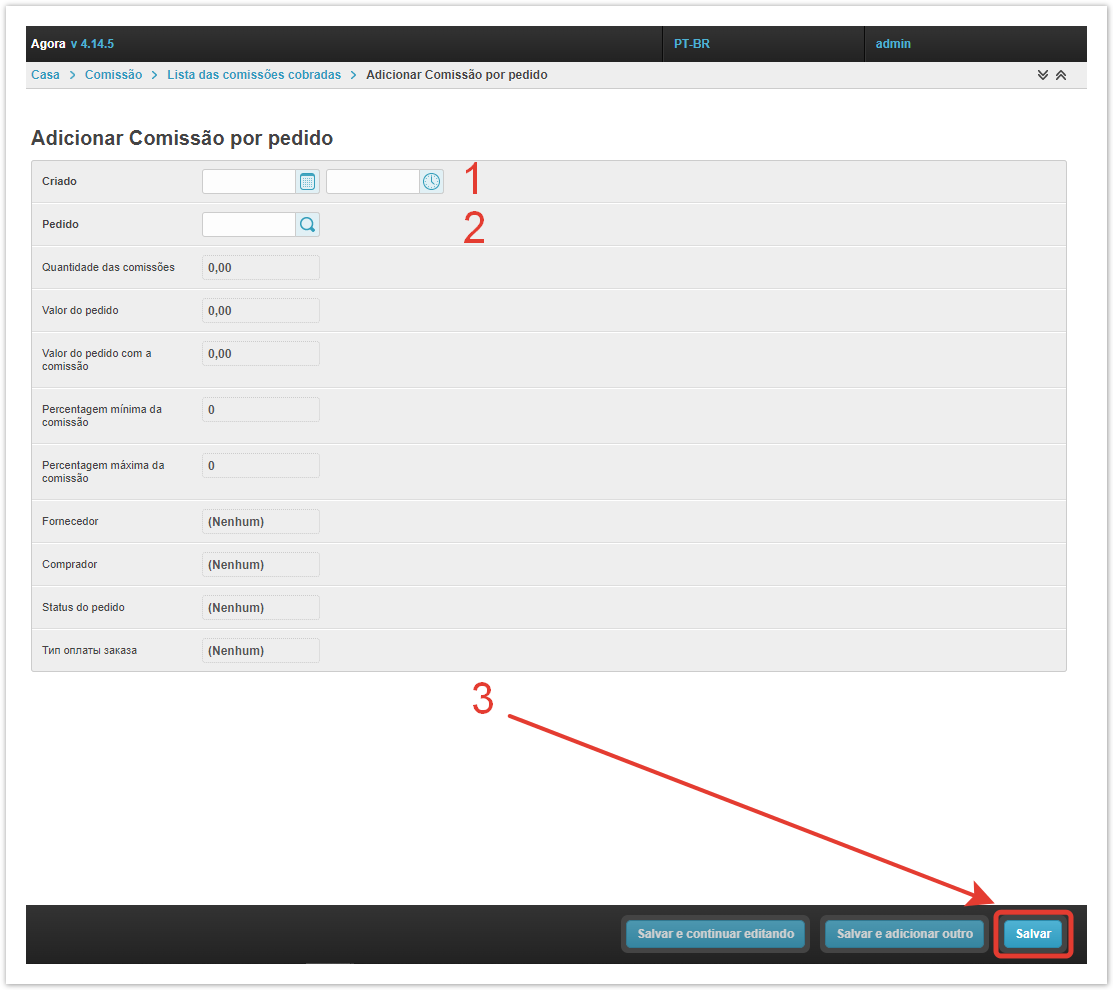Open the clock time picker for Criado
1113x990 pixels.
pos(431,182)
